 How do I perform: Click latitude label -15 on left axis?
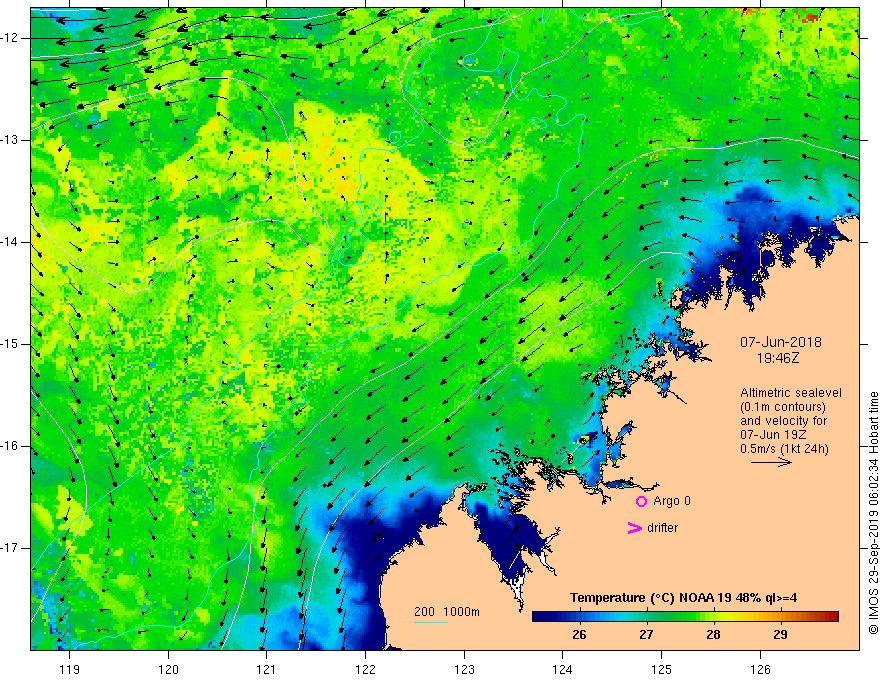click(x=10, y=344)
